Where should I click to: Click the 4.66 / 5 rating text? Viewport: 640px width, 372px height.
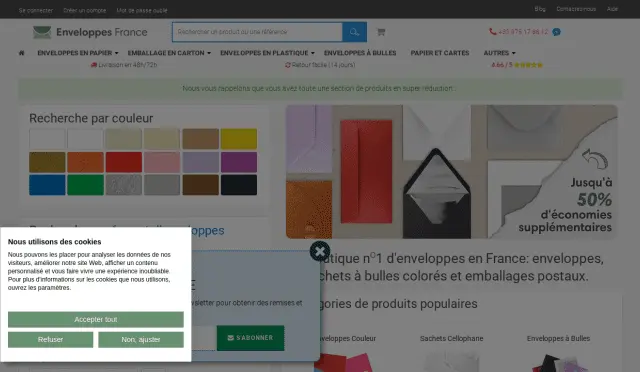pos(502,65)
